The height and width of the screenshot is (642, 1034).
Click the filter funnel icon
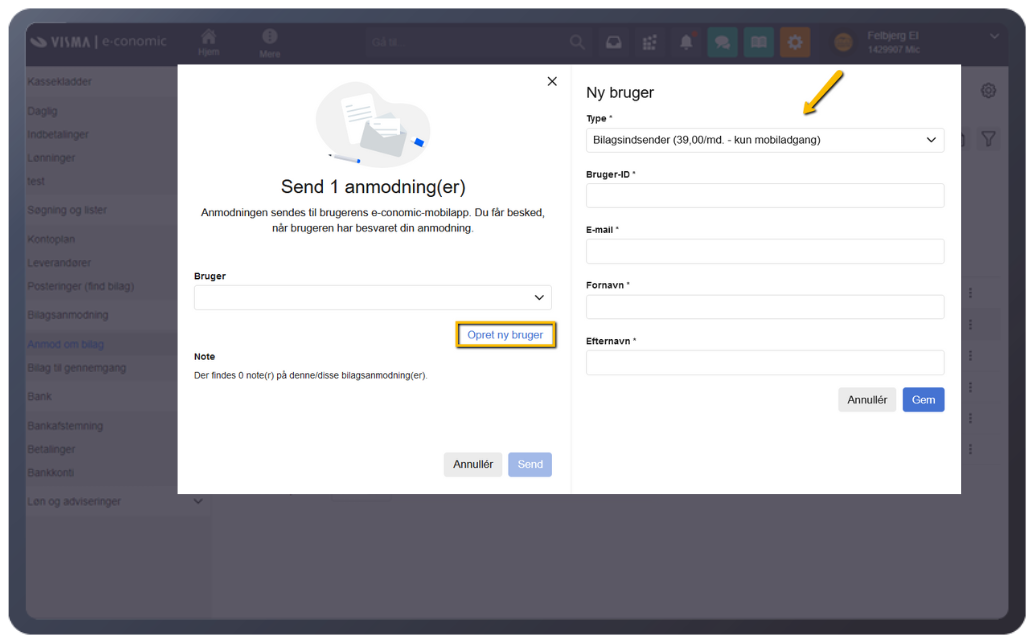point(988,138)
